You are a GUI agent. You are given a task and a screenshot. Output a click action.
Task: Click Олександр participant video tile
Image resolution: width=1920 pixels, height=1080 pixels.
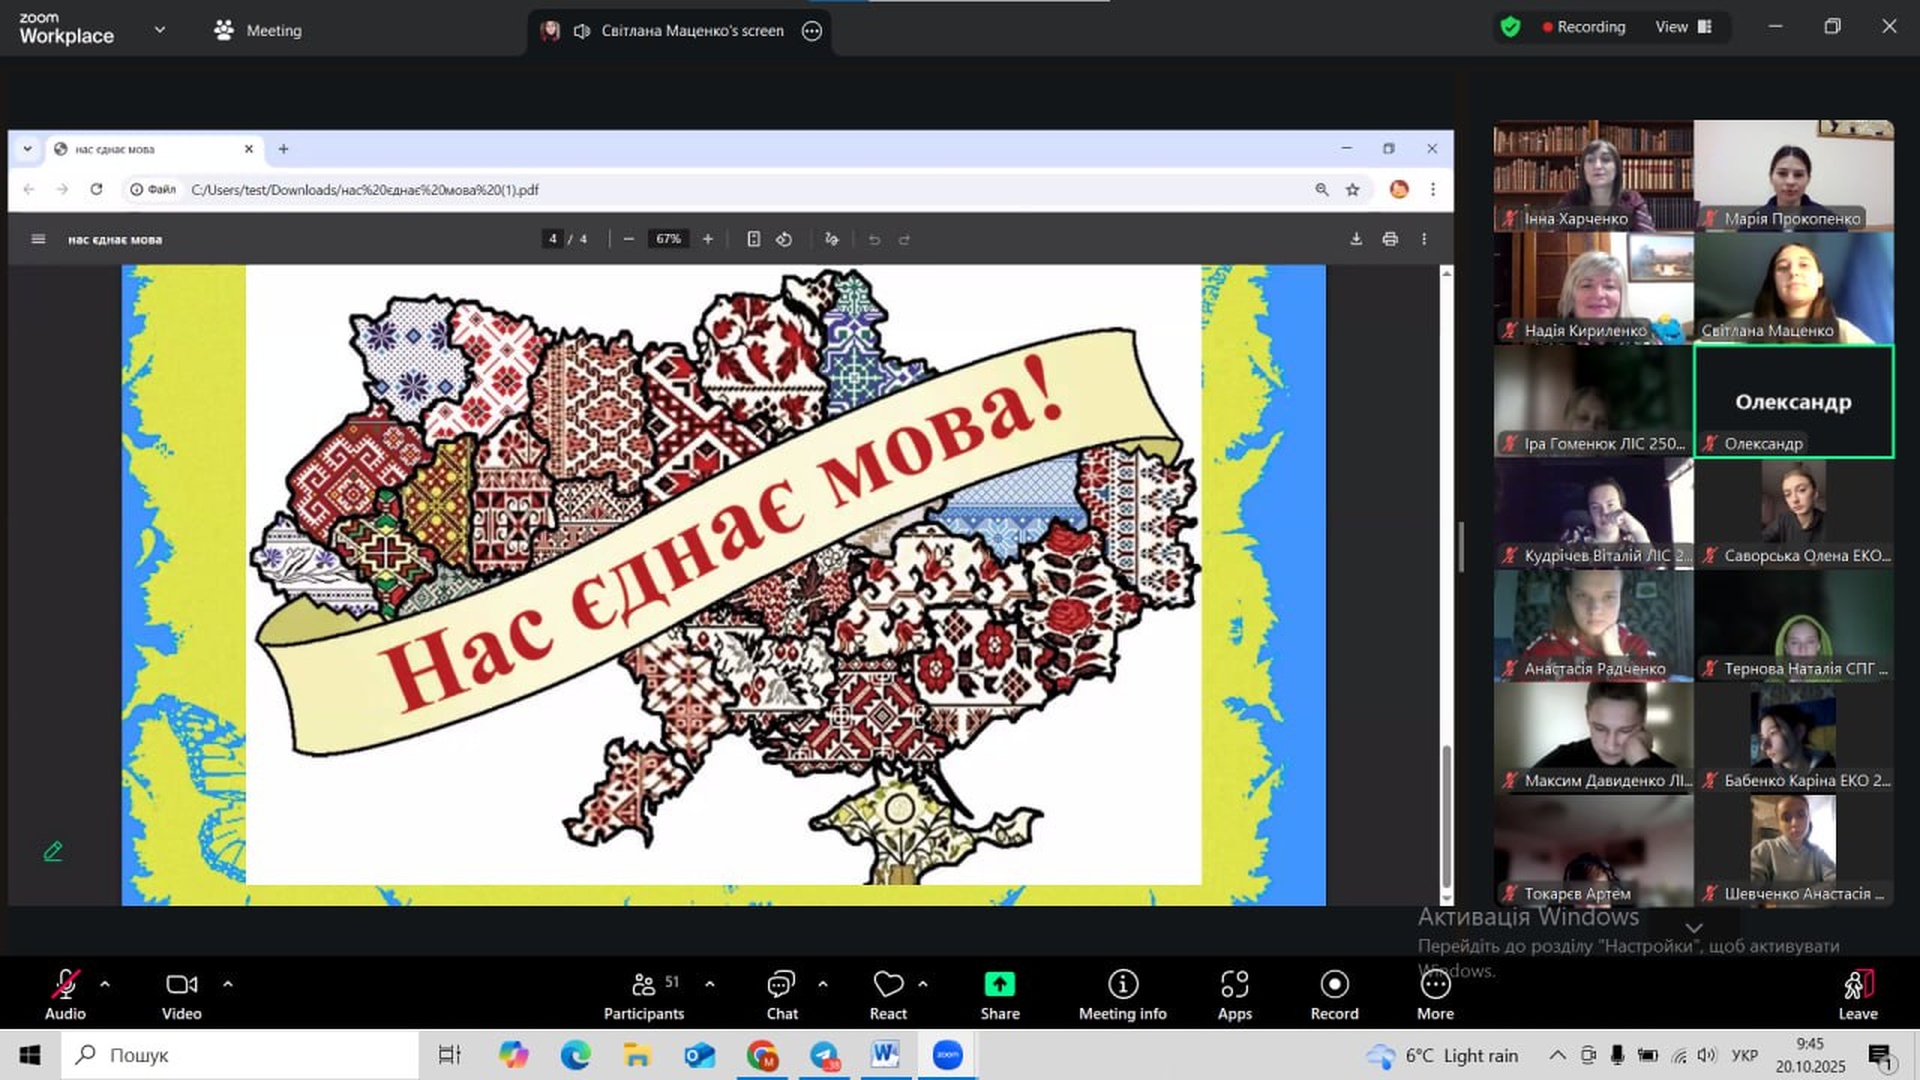coord(1793,401)
